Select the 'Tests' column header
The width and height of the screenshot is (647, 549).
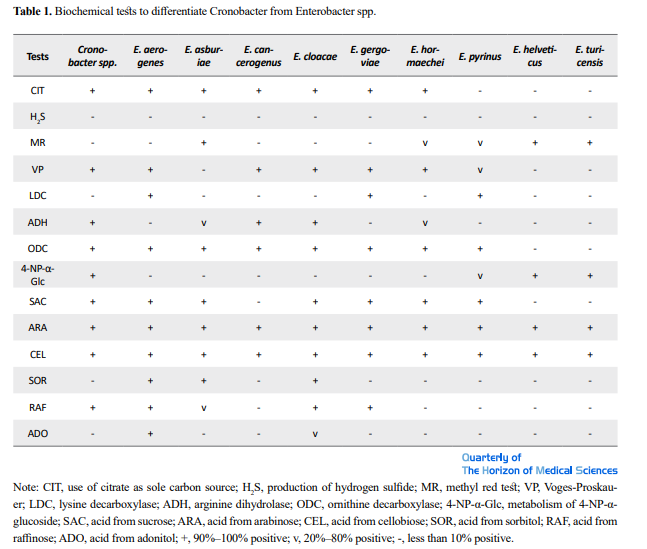(38, 56)
